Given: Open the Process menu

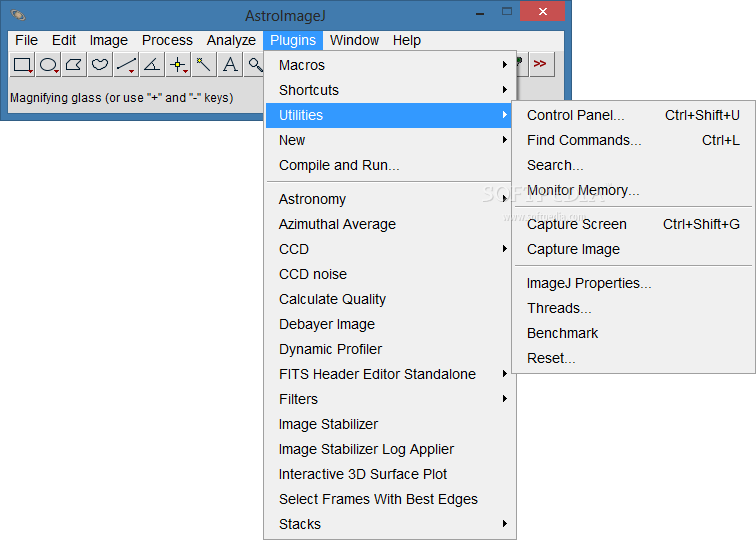Looking at the screenshot, I should tap(167, 40).
